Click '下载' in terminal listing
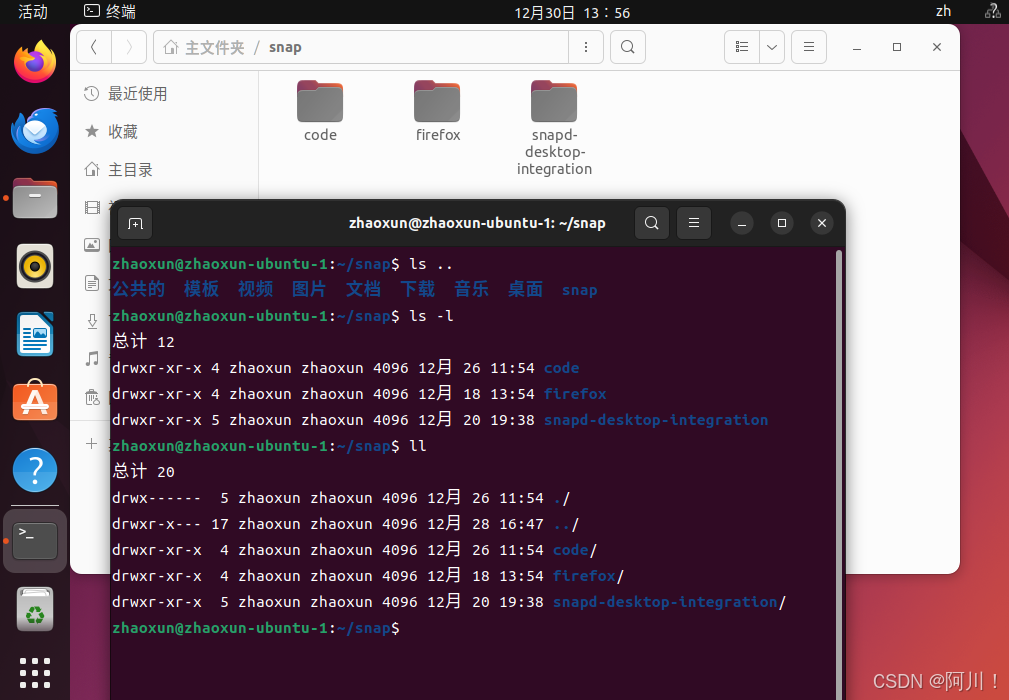Screen dimensions: 1009x700 tap(417, 289)
